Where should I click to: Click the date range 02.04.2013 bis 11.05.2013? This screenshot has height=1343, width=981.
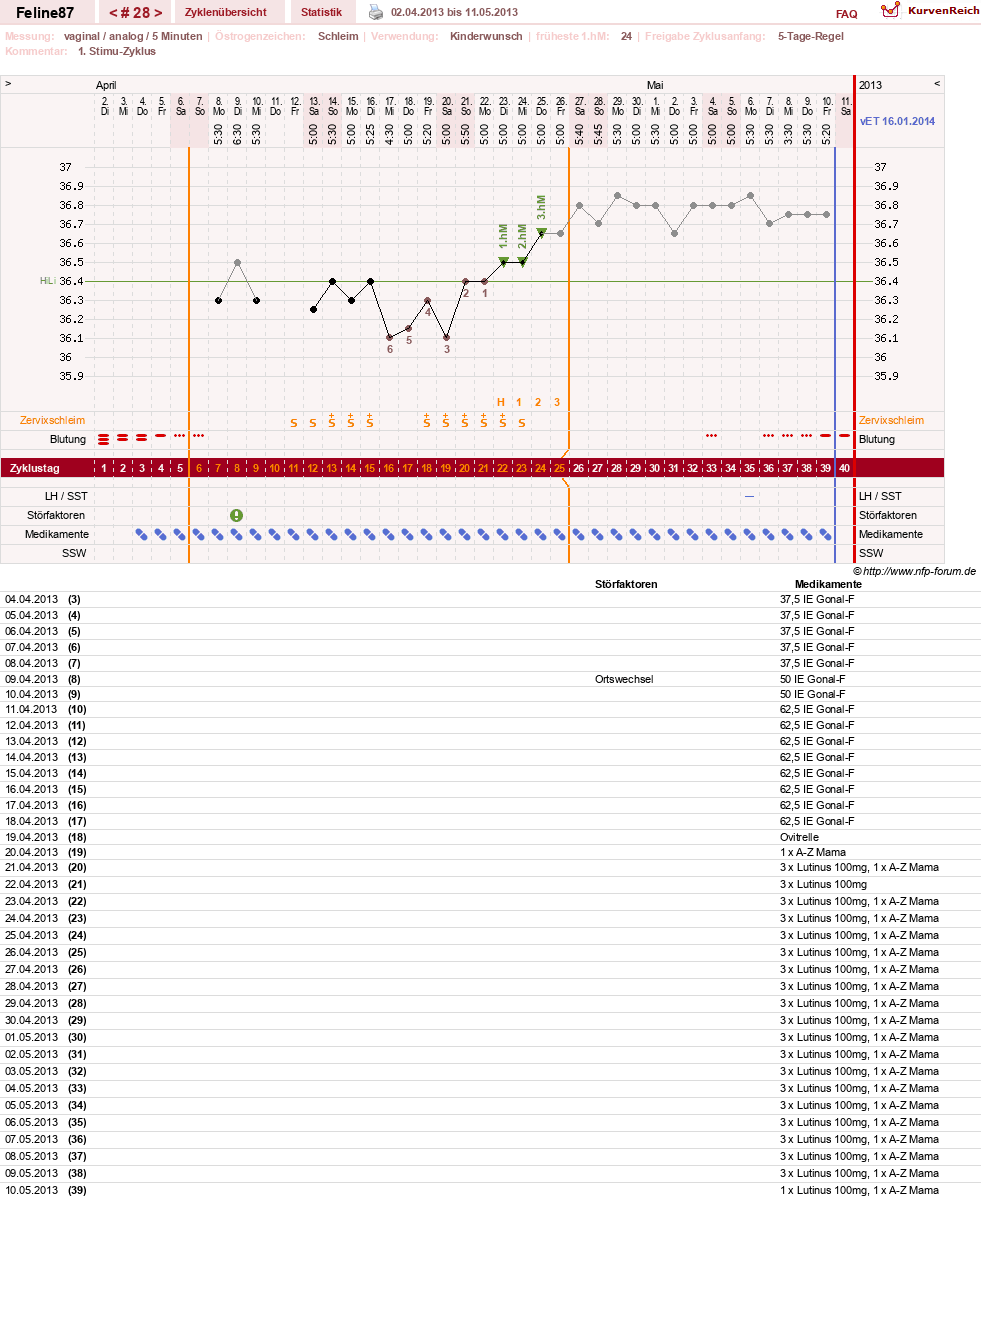[x=454, y=12]
